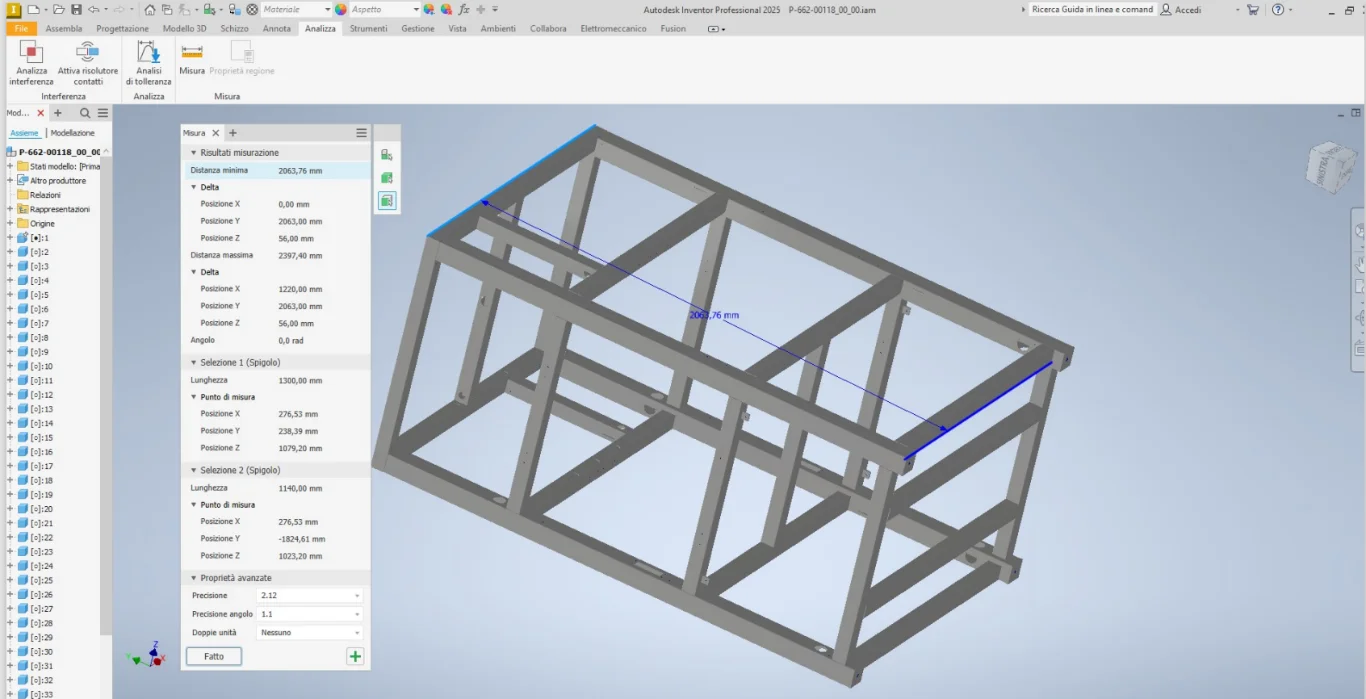Collapse the Risultati misurazione section
Image resolution: width=1366 pixels, height=699 pixels.
coord(194,153)
